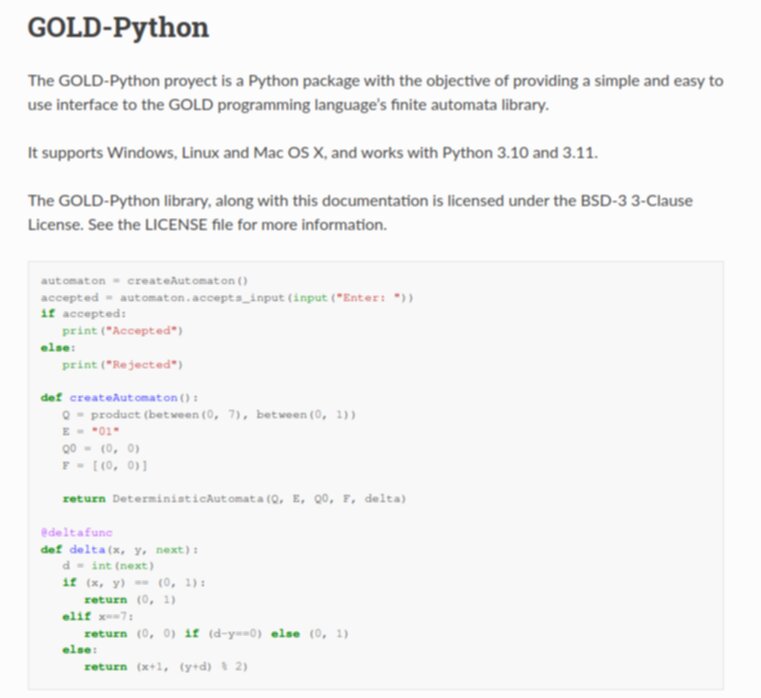Click the GOLD-Python page heading
The height and width of the screenshot is (698, 761).
118,28
